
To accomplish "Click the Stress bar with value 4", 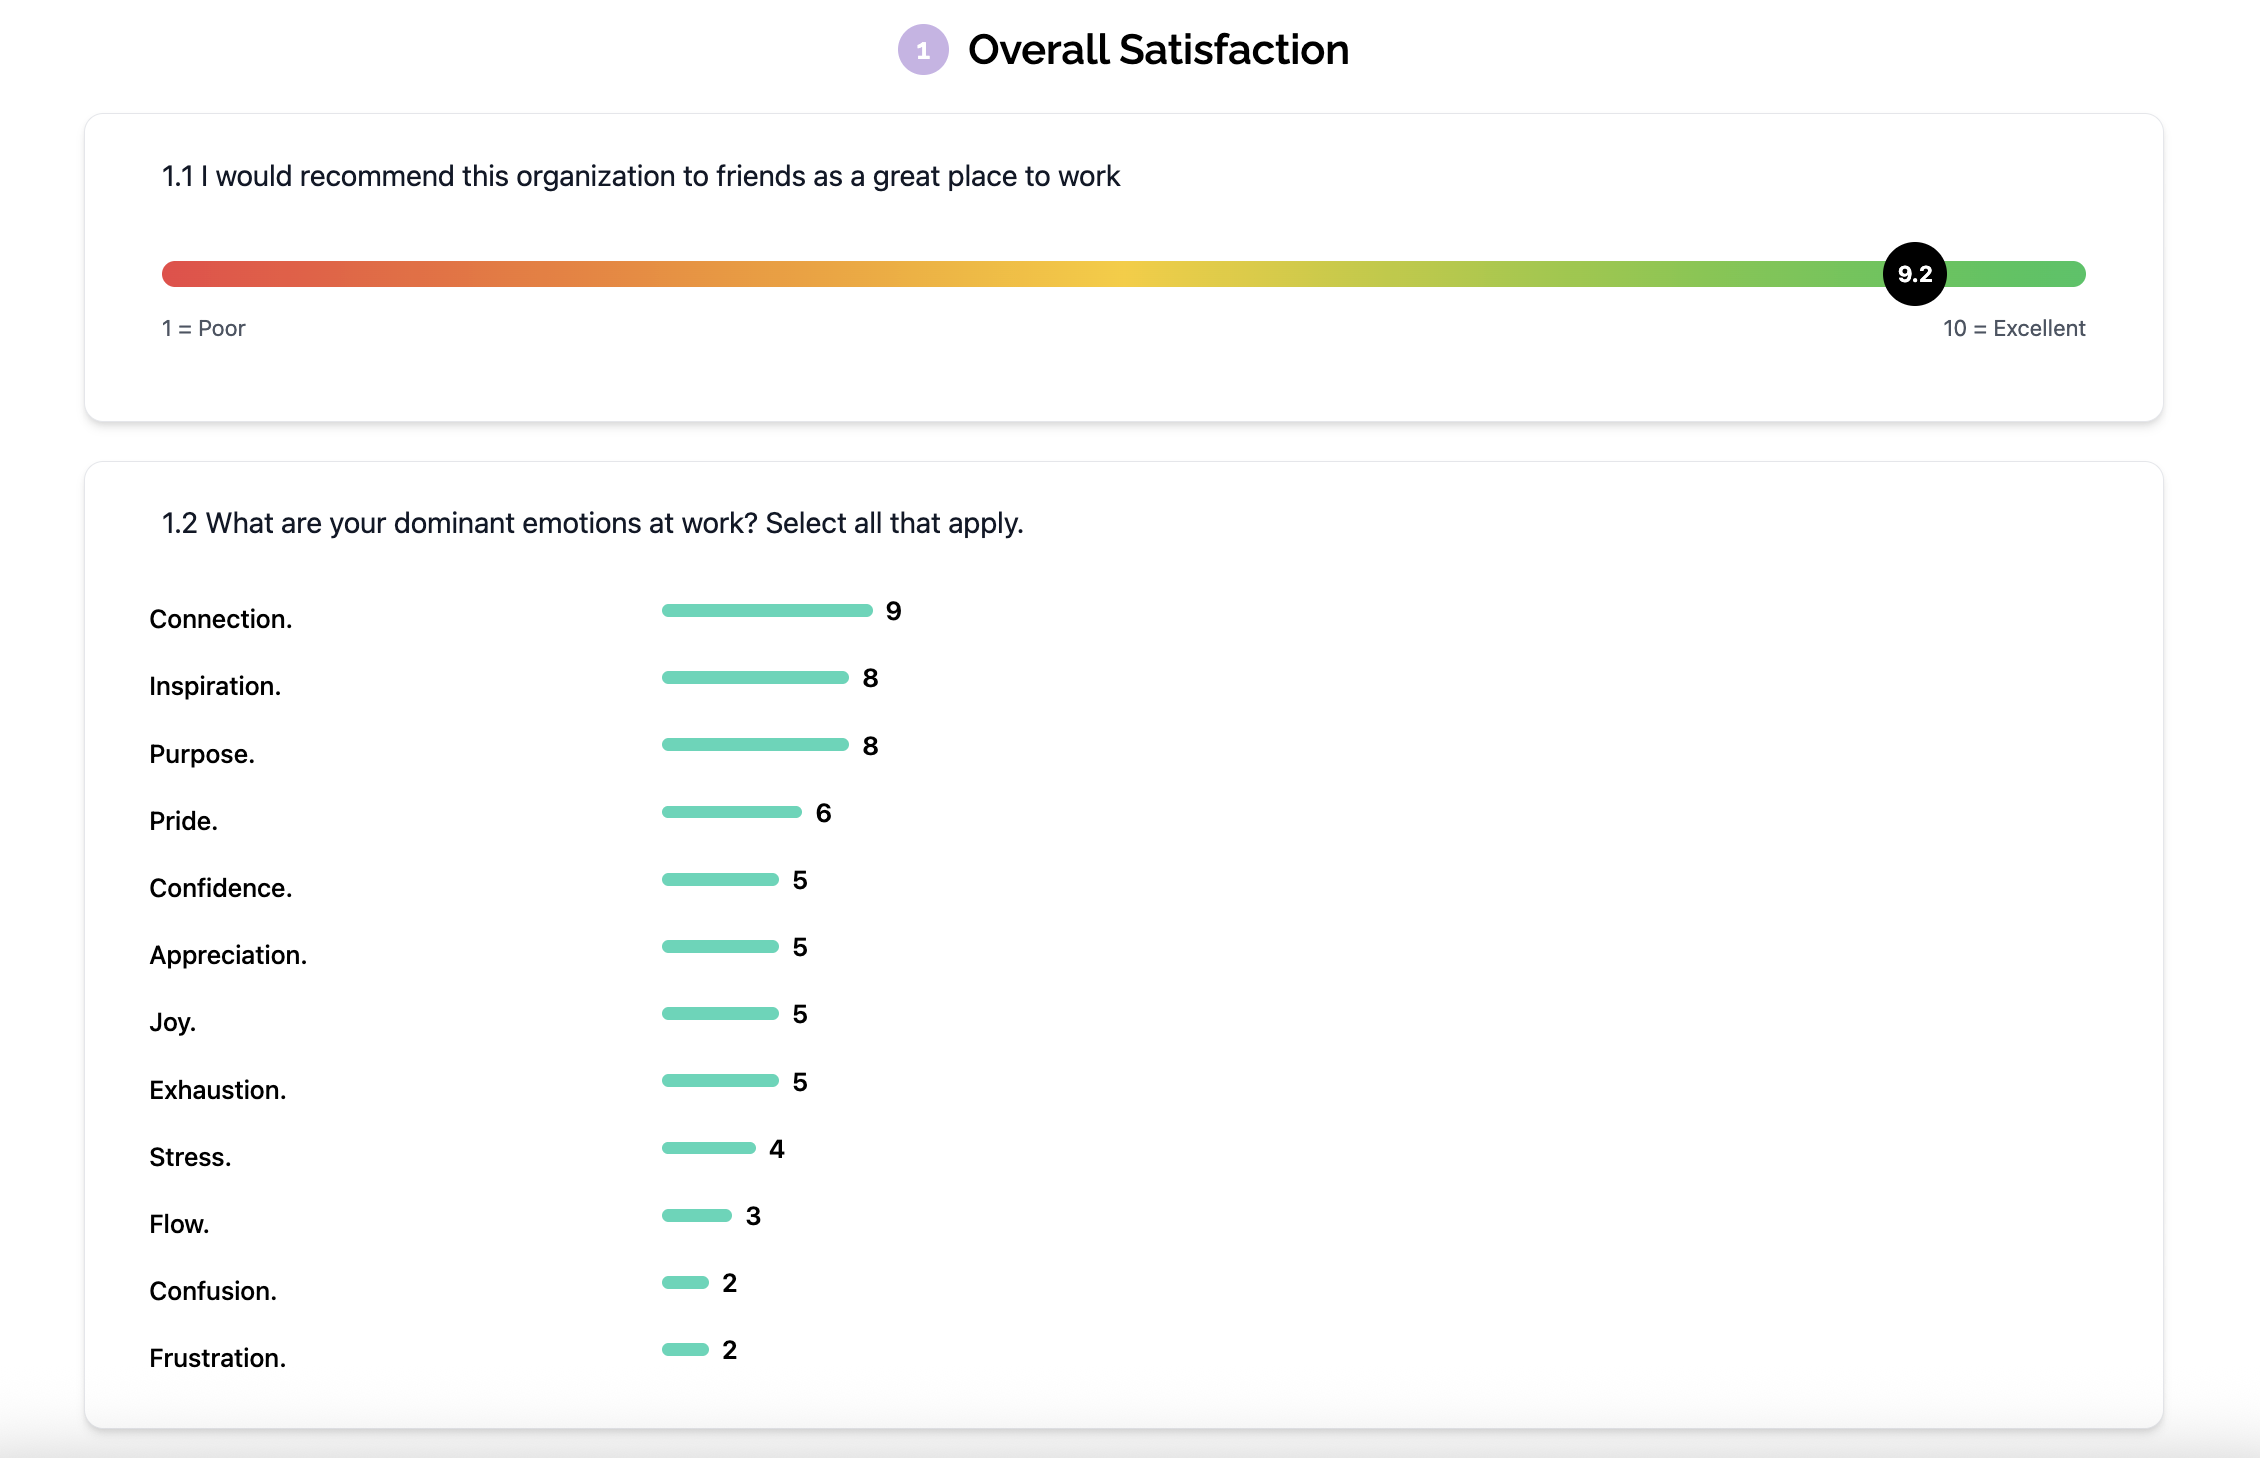I will pyautogui.click(x=709, y=1148).
